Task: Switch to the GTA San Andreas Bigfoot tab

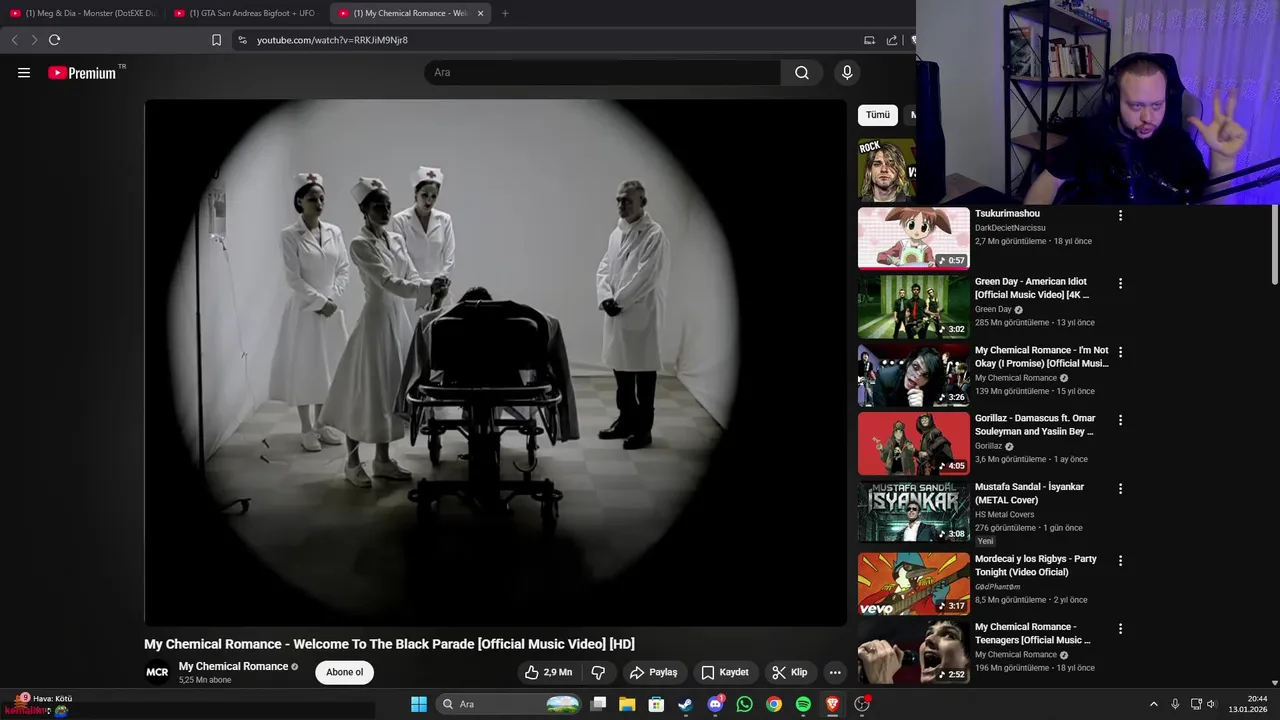Action: 245,13
